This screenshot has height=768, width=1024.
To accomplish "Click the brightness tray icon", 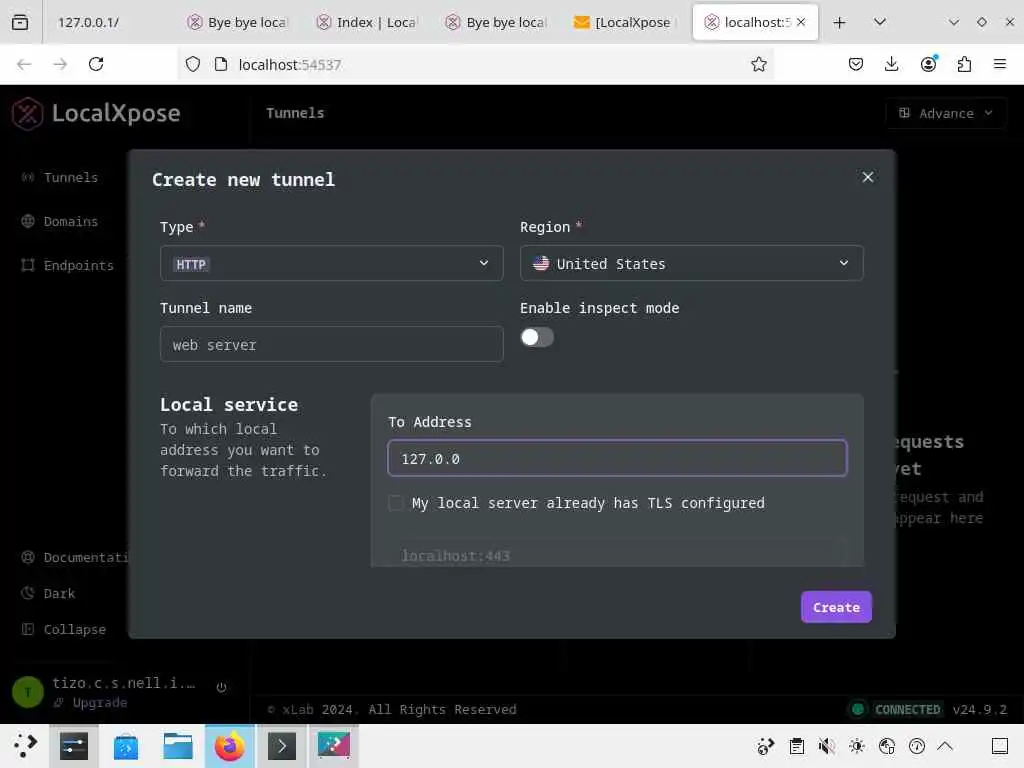I will 856,746.
